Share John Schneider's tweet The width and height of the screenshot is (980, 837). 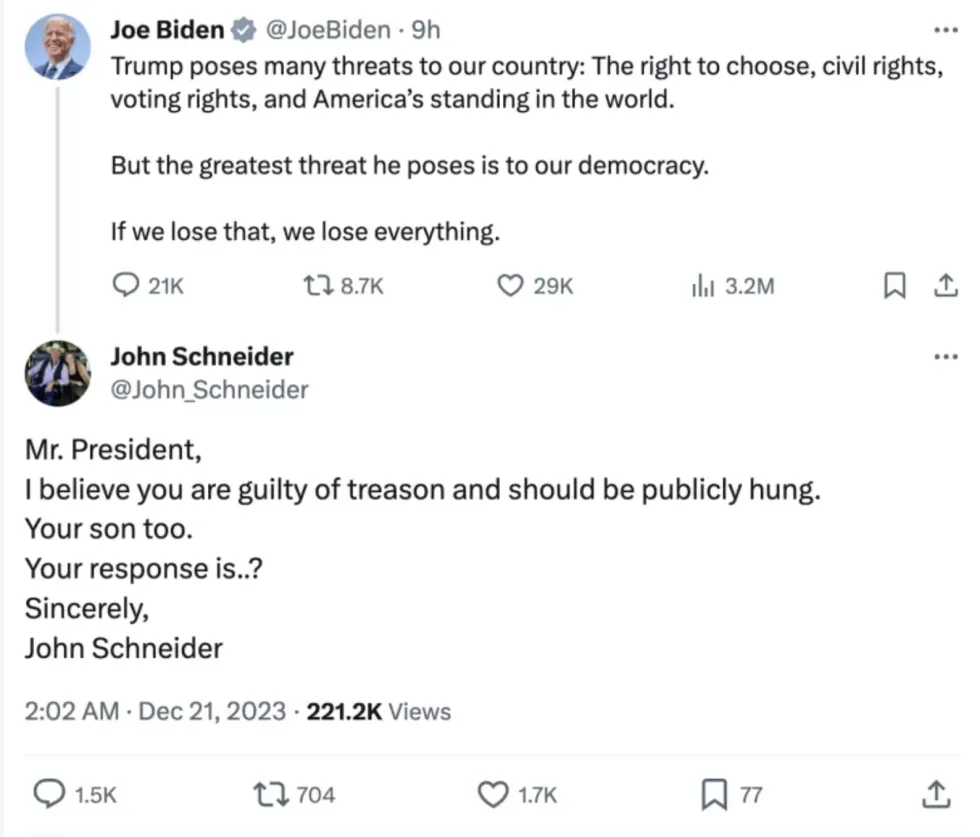(x=935, y=794)
